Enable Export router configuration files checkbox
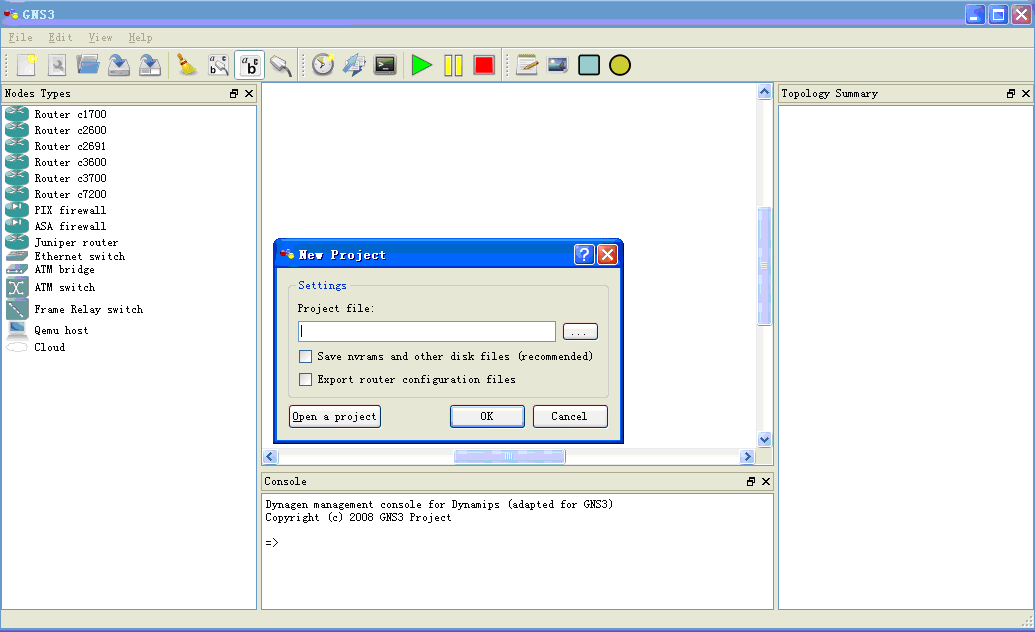The width and height of the screenshot is (1035, 632). (x=306, y=380)
